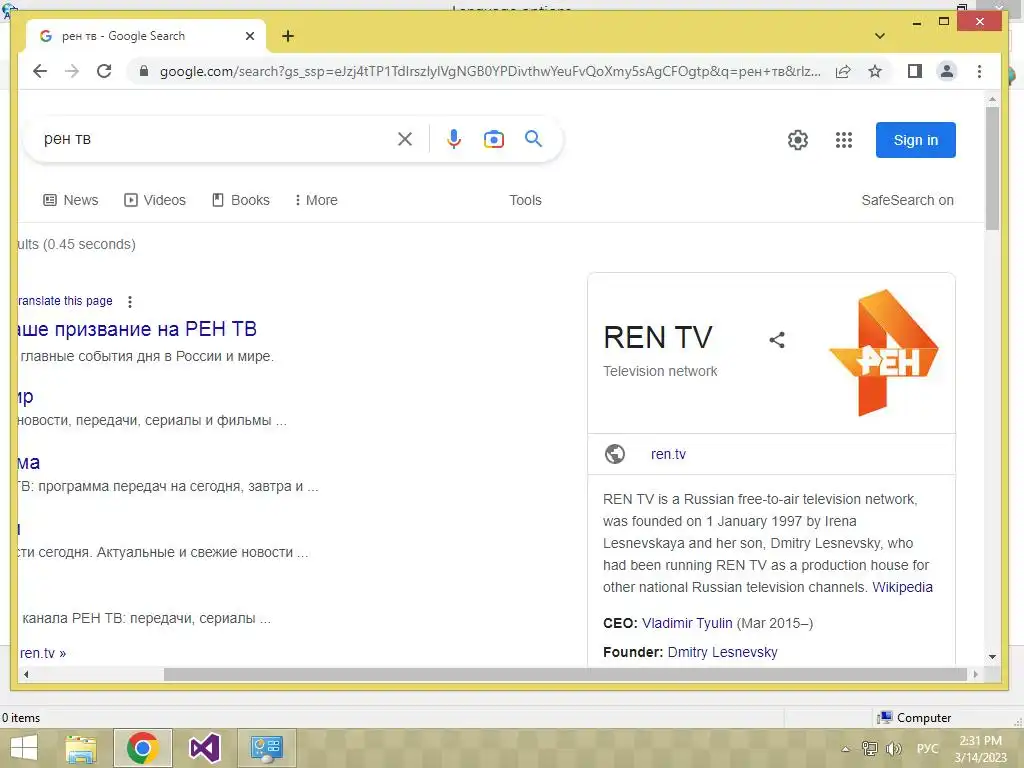Click the SafeSearch on label
The image size is (1024, 768).
pos(907,200)
